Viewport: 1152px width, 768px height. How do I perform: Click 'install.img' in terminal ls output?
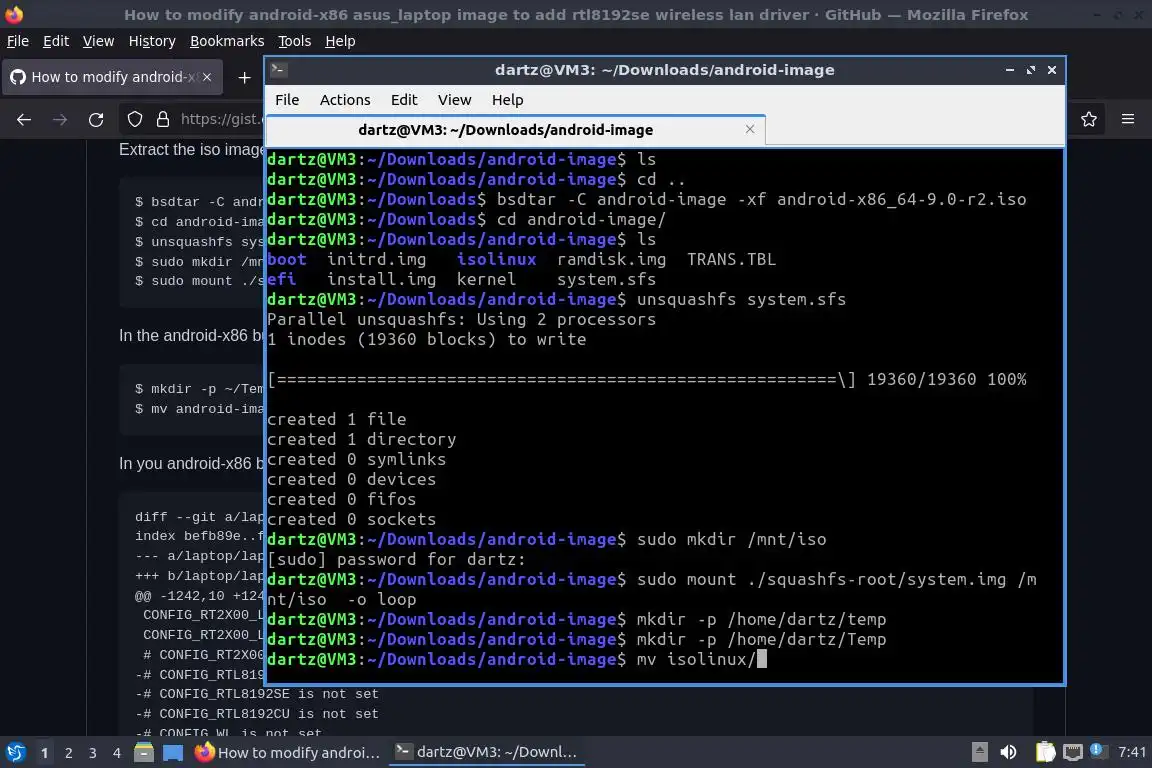pos(381,279)
